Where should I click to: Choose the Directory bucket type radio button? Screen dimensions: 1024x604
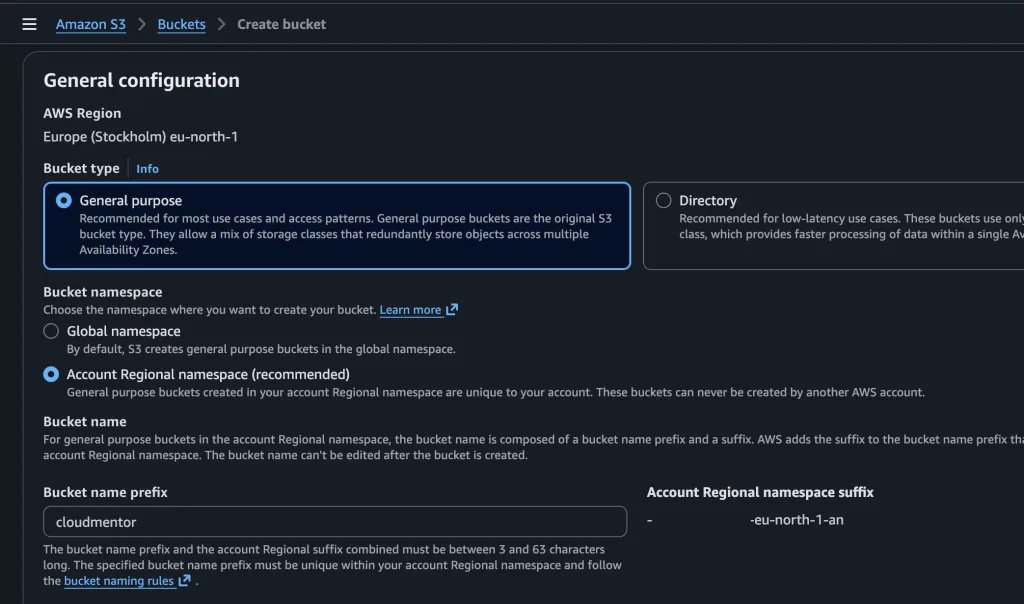[x=663, y=200]
